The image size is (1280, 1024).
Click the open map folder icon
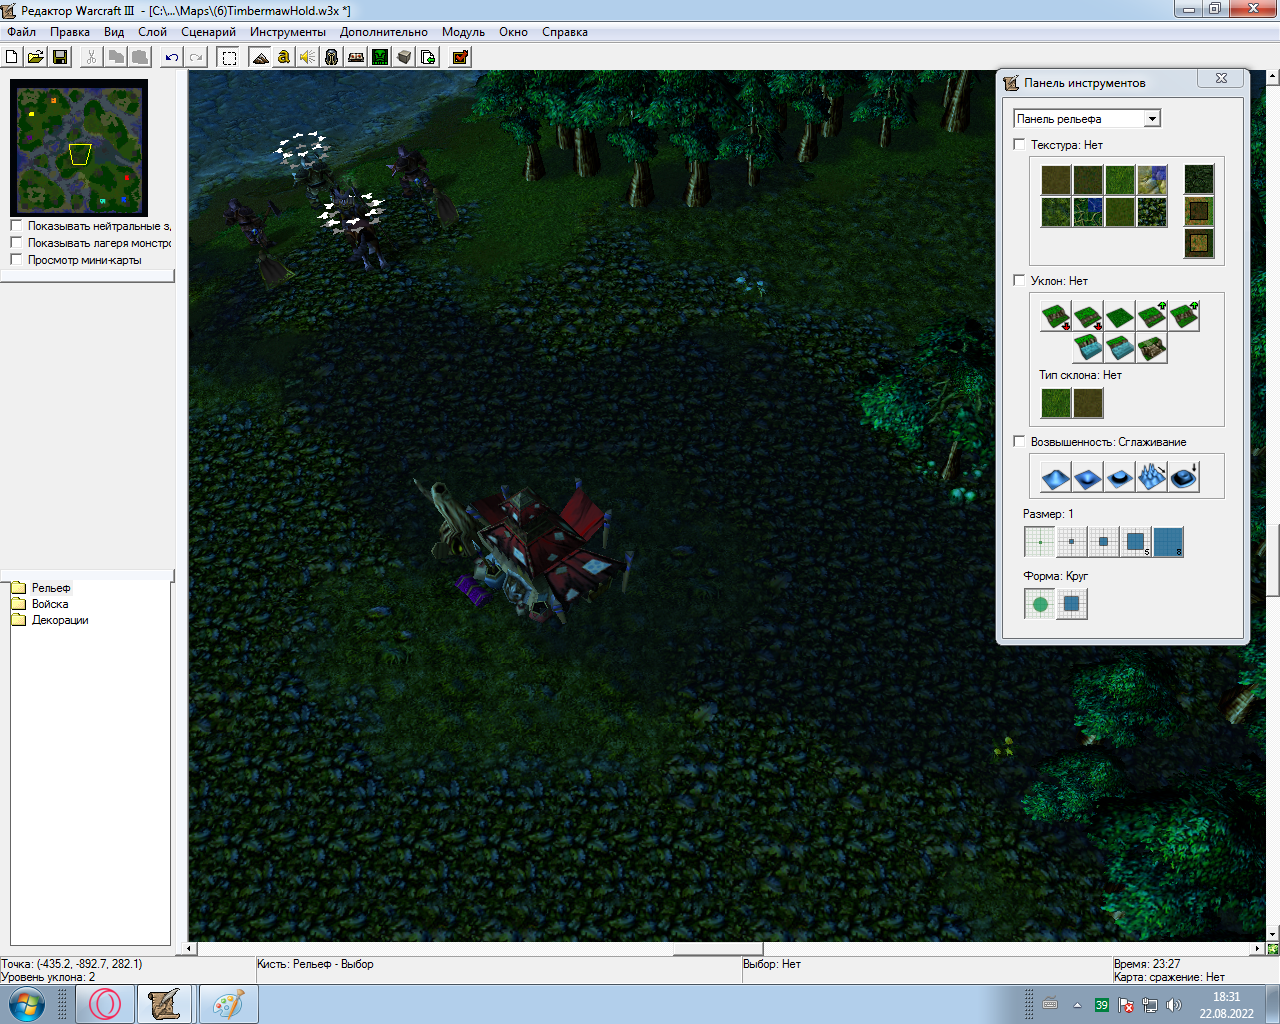36,57
